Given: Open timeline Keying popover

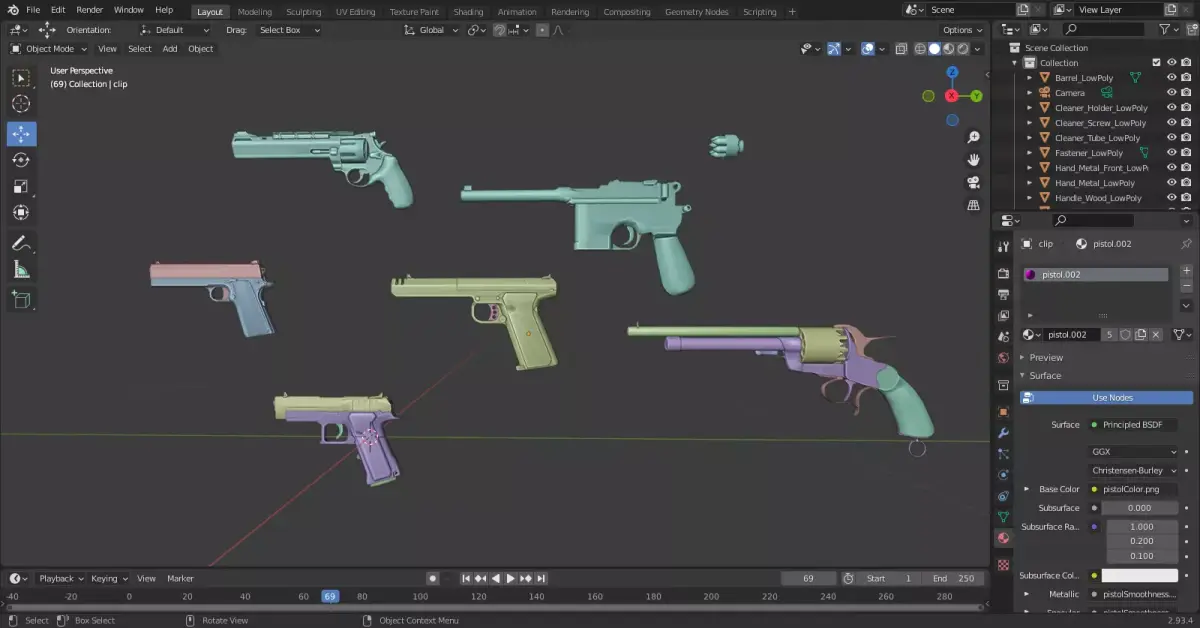Looking at the screenshot, I should [108, 578].
